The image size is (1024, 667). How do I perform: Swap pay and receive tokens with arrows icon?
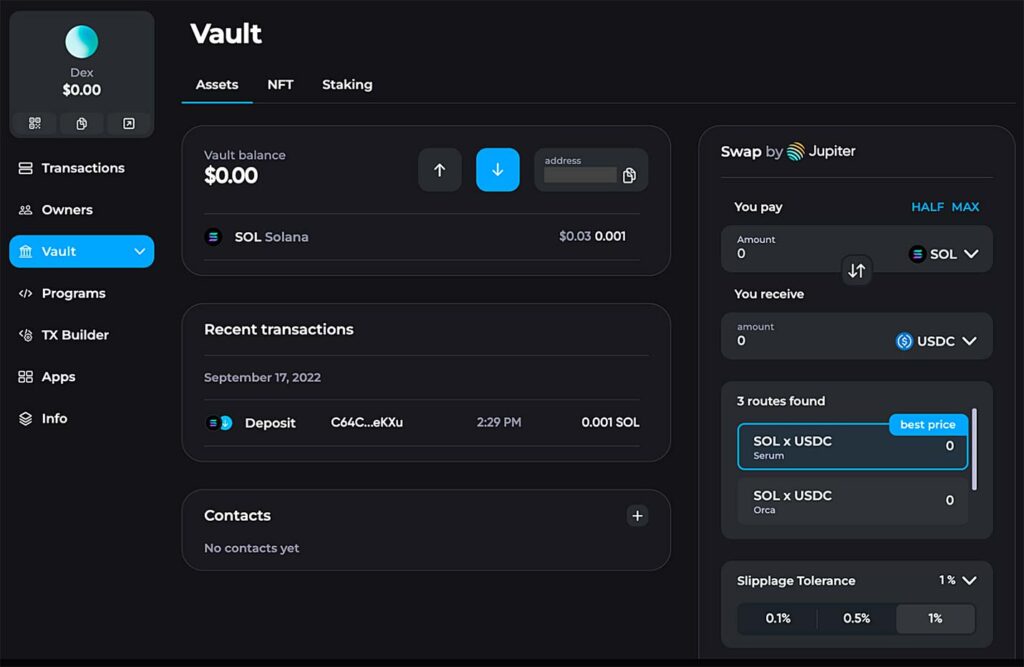(x=856, y=271)
